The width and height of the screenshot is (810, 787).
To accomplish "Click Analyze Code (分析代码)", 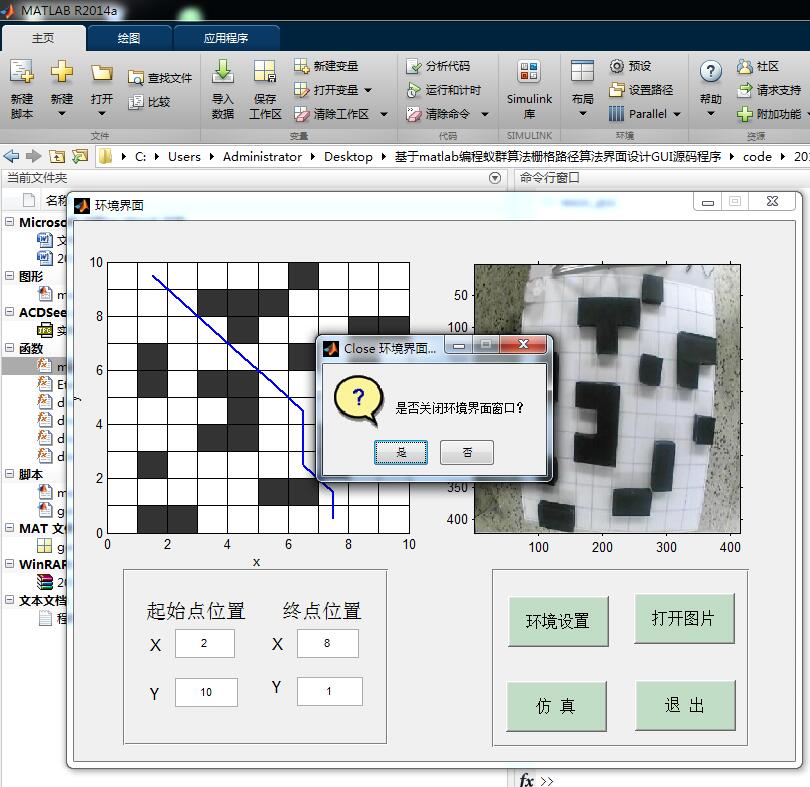I will pos(438,66).
